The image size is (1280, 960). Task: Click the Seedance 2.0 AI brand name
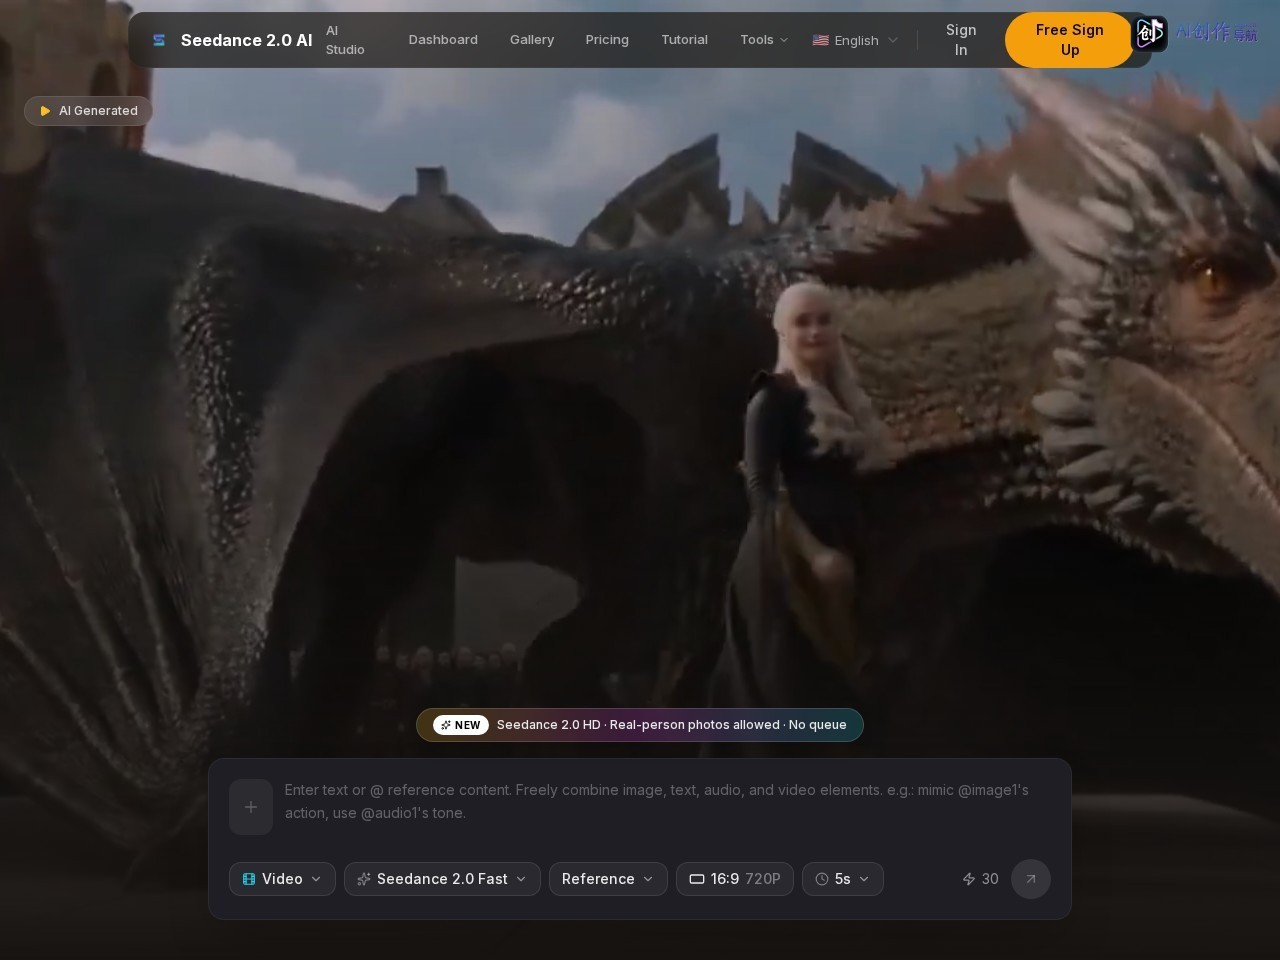pos(246,40)
